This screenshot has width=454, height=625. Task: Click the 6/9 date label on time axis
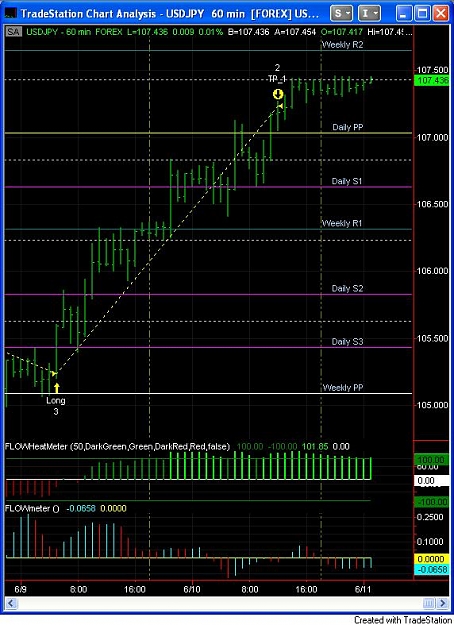20,590
